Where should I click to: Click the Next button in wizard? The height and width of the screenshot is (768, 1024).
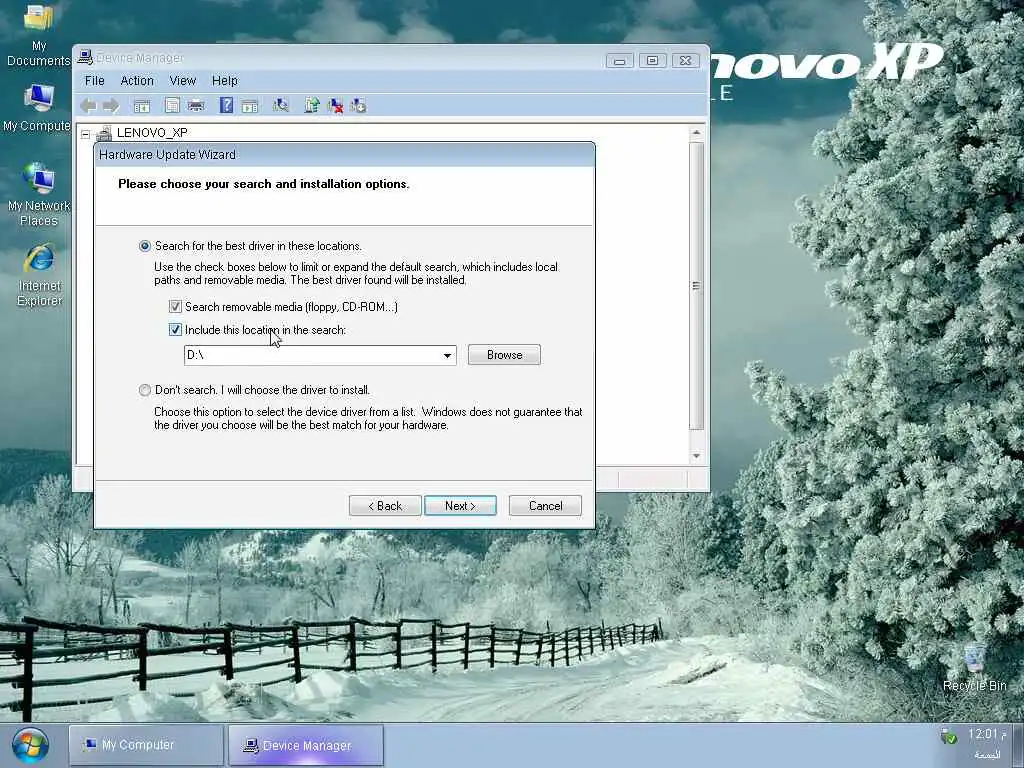click(460, 505)
